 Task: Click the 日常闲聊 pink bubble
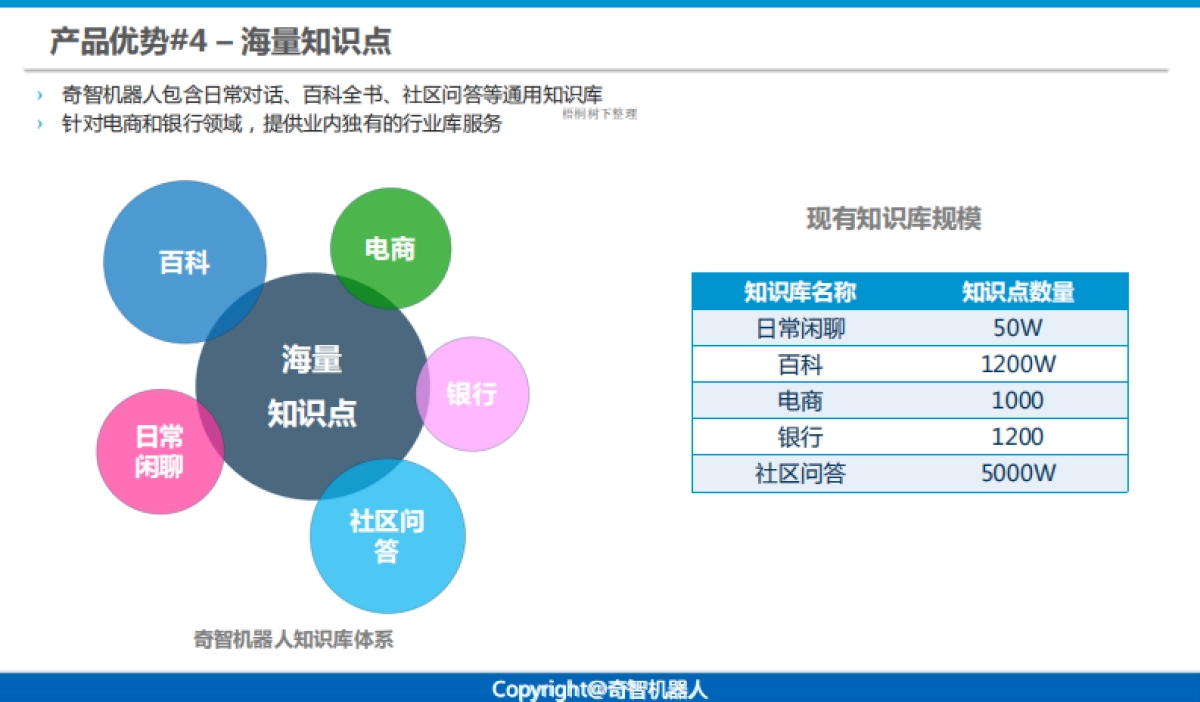159,452
